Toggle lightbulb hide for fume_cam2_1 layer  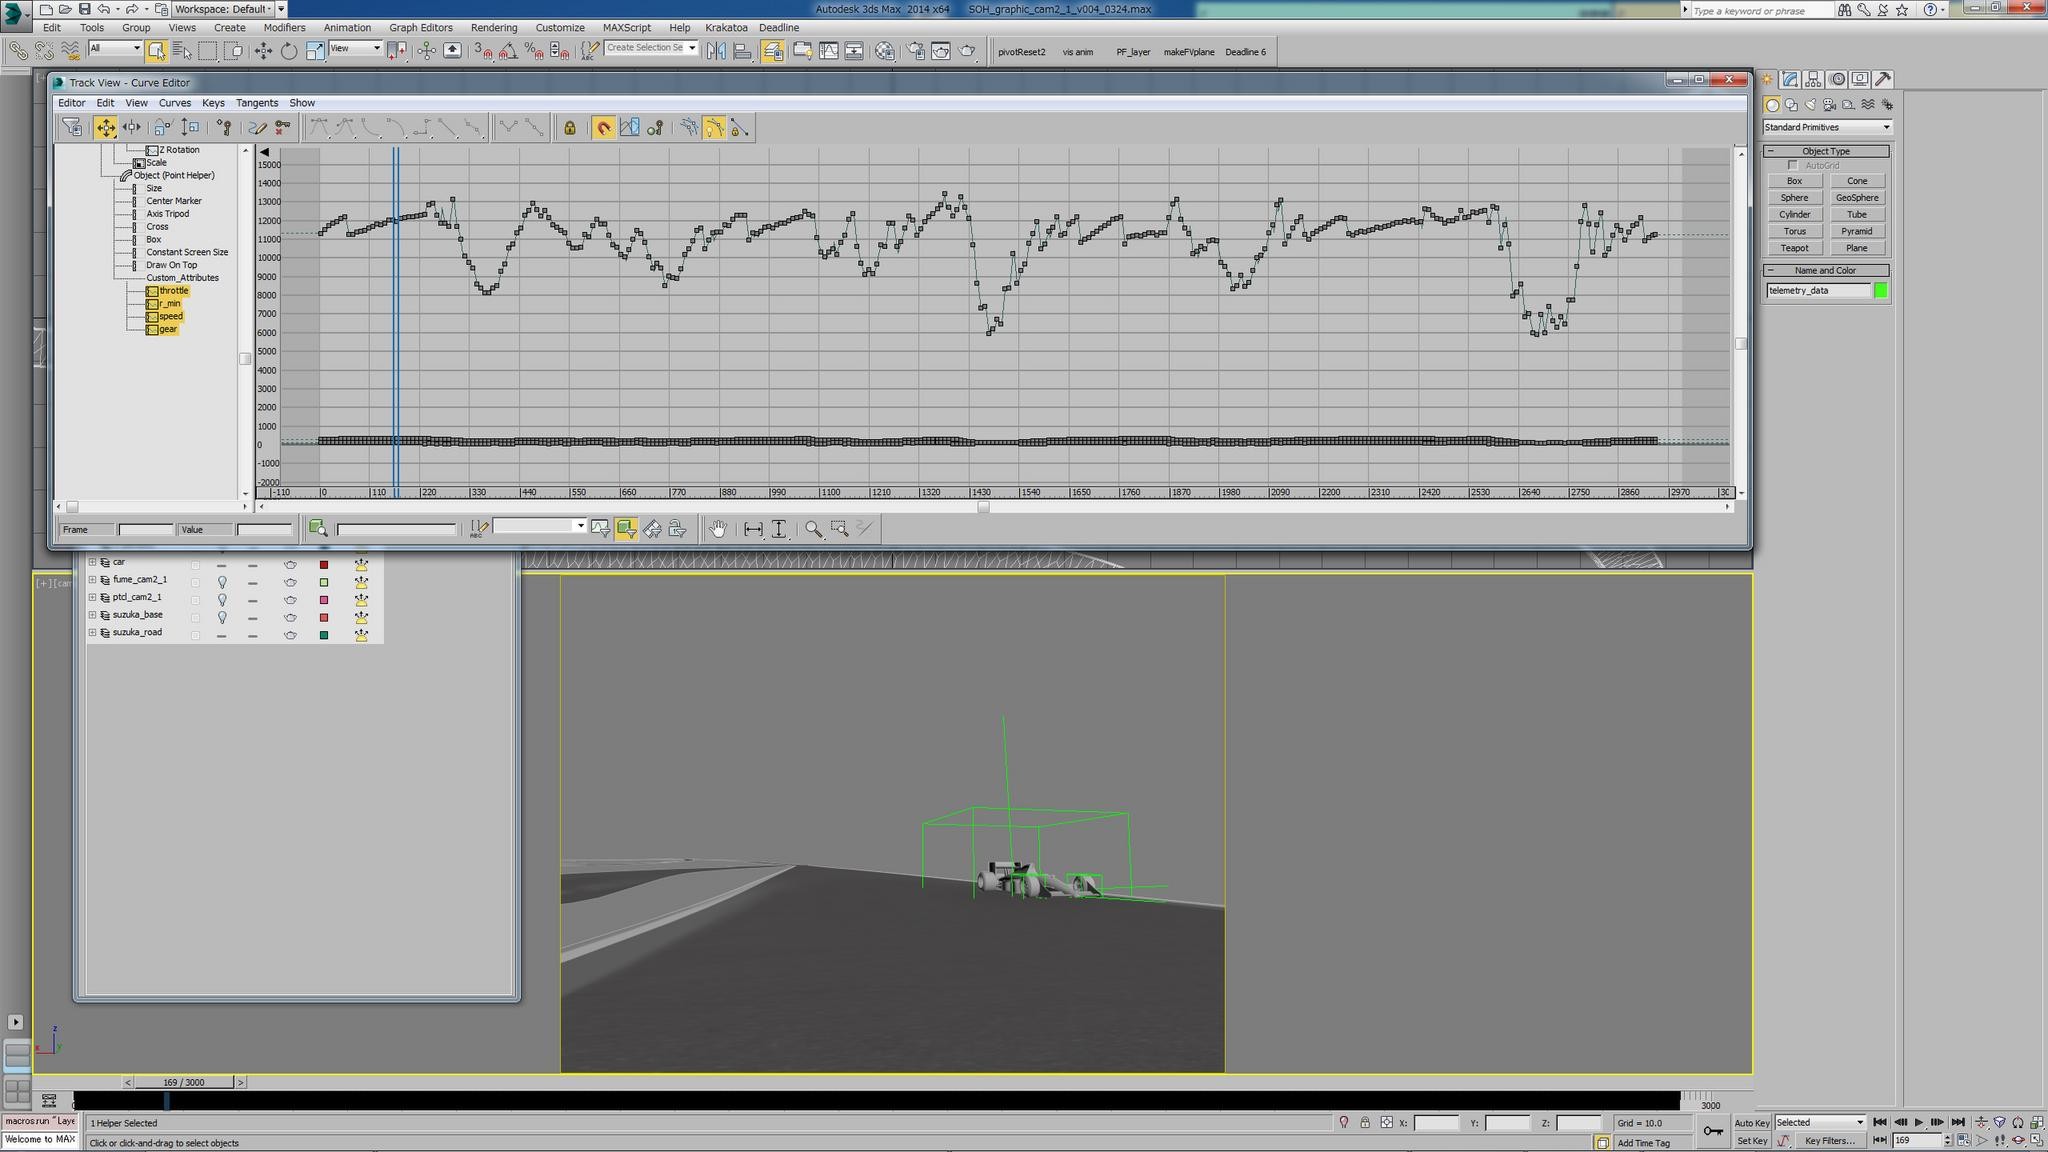pos(222,582)
